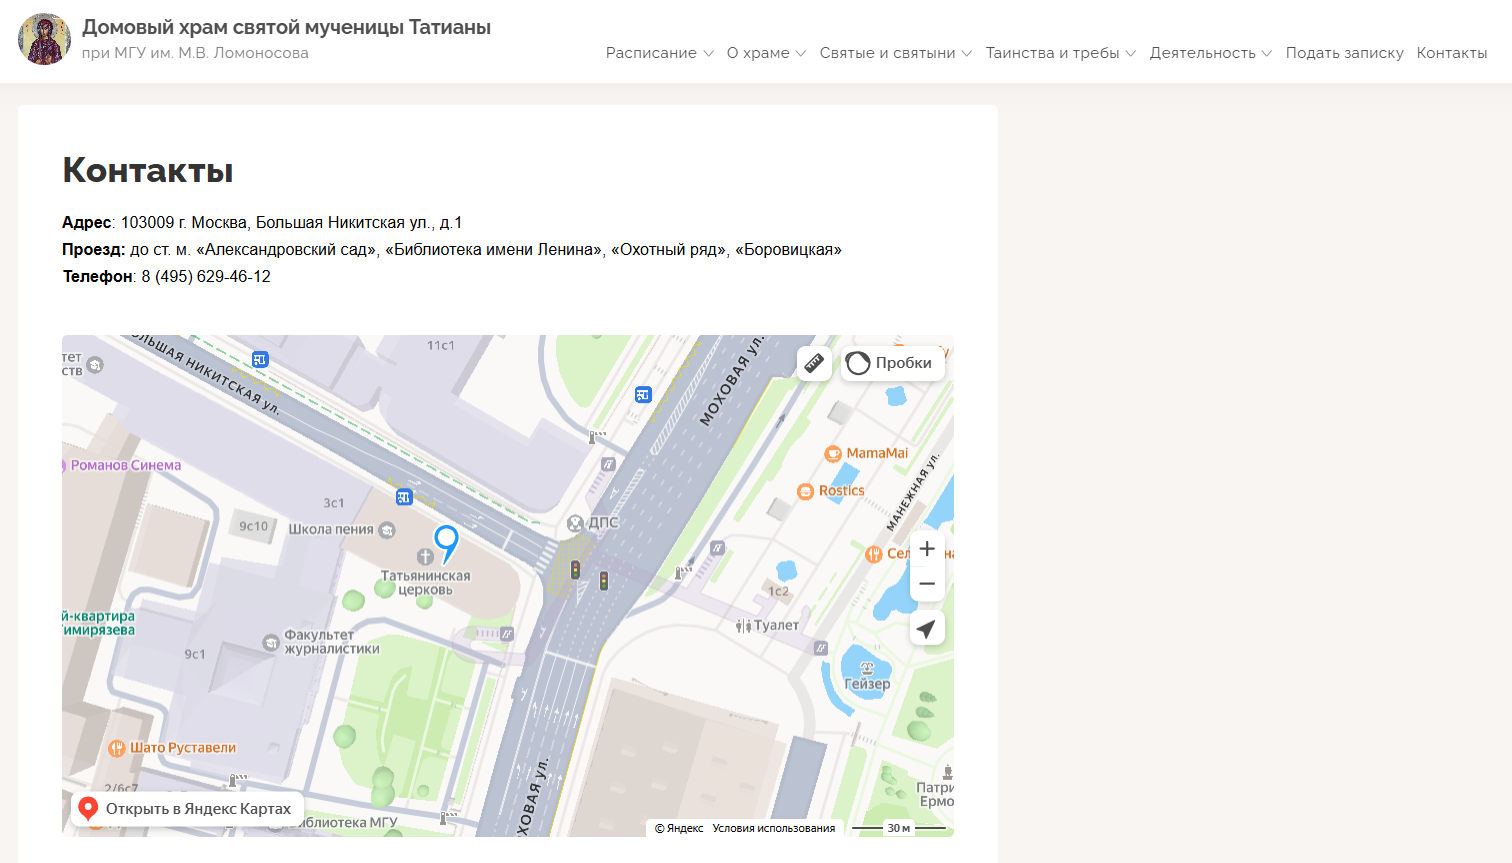Open the Контакты navigation link

click(x=1452, y=53)
